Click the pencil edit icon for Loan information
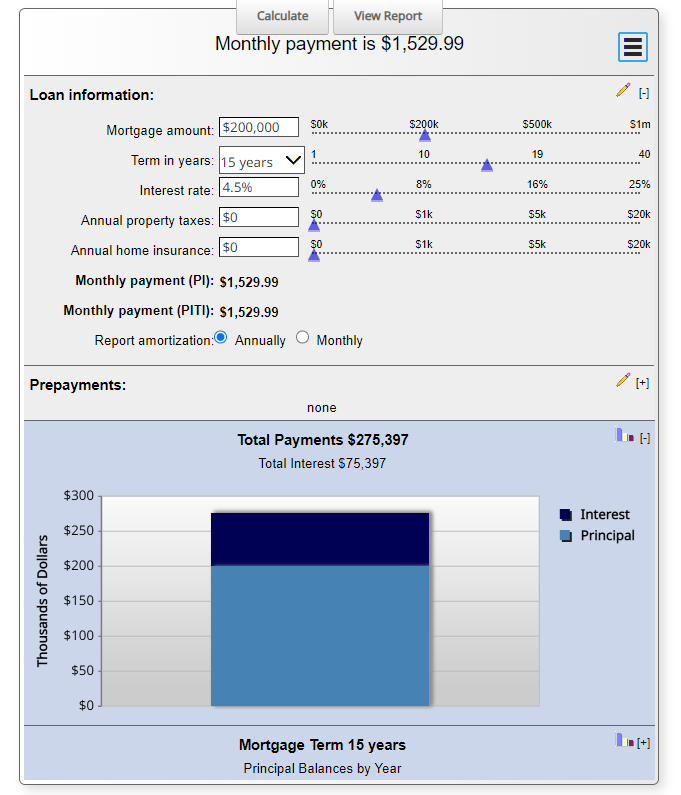This screenshot has height=795, width=681. [x=623, y=91]
